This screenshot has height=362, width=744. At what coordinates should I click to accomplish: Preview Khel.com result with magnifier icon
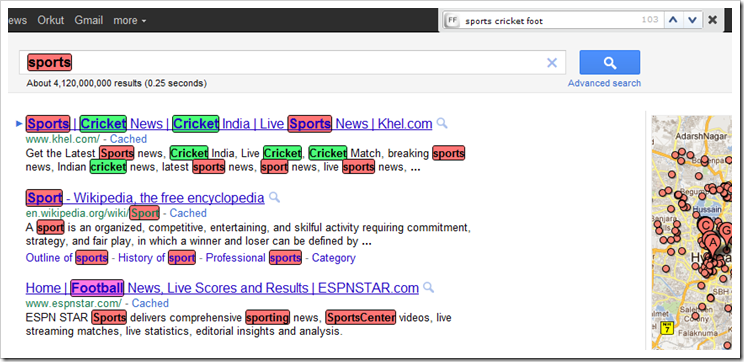click(x=442, y=123)
